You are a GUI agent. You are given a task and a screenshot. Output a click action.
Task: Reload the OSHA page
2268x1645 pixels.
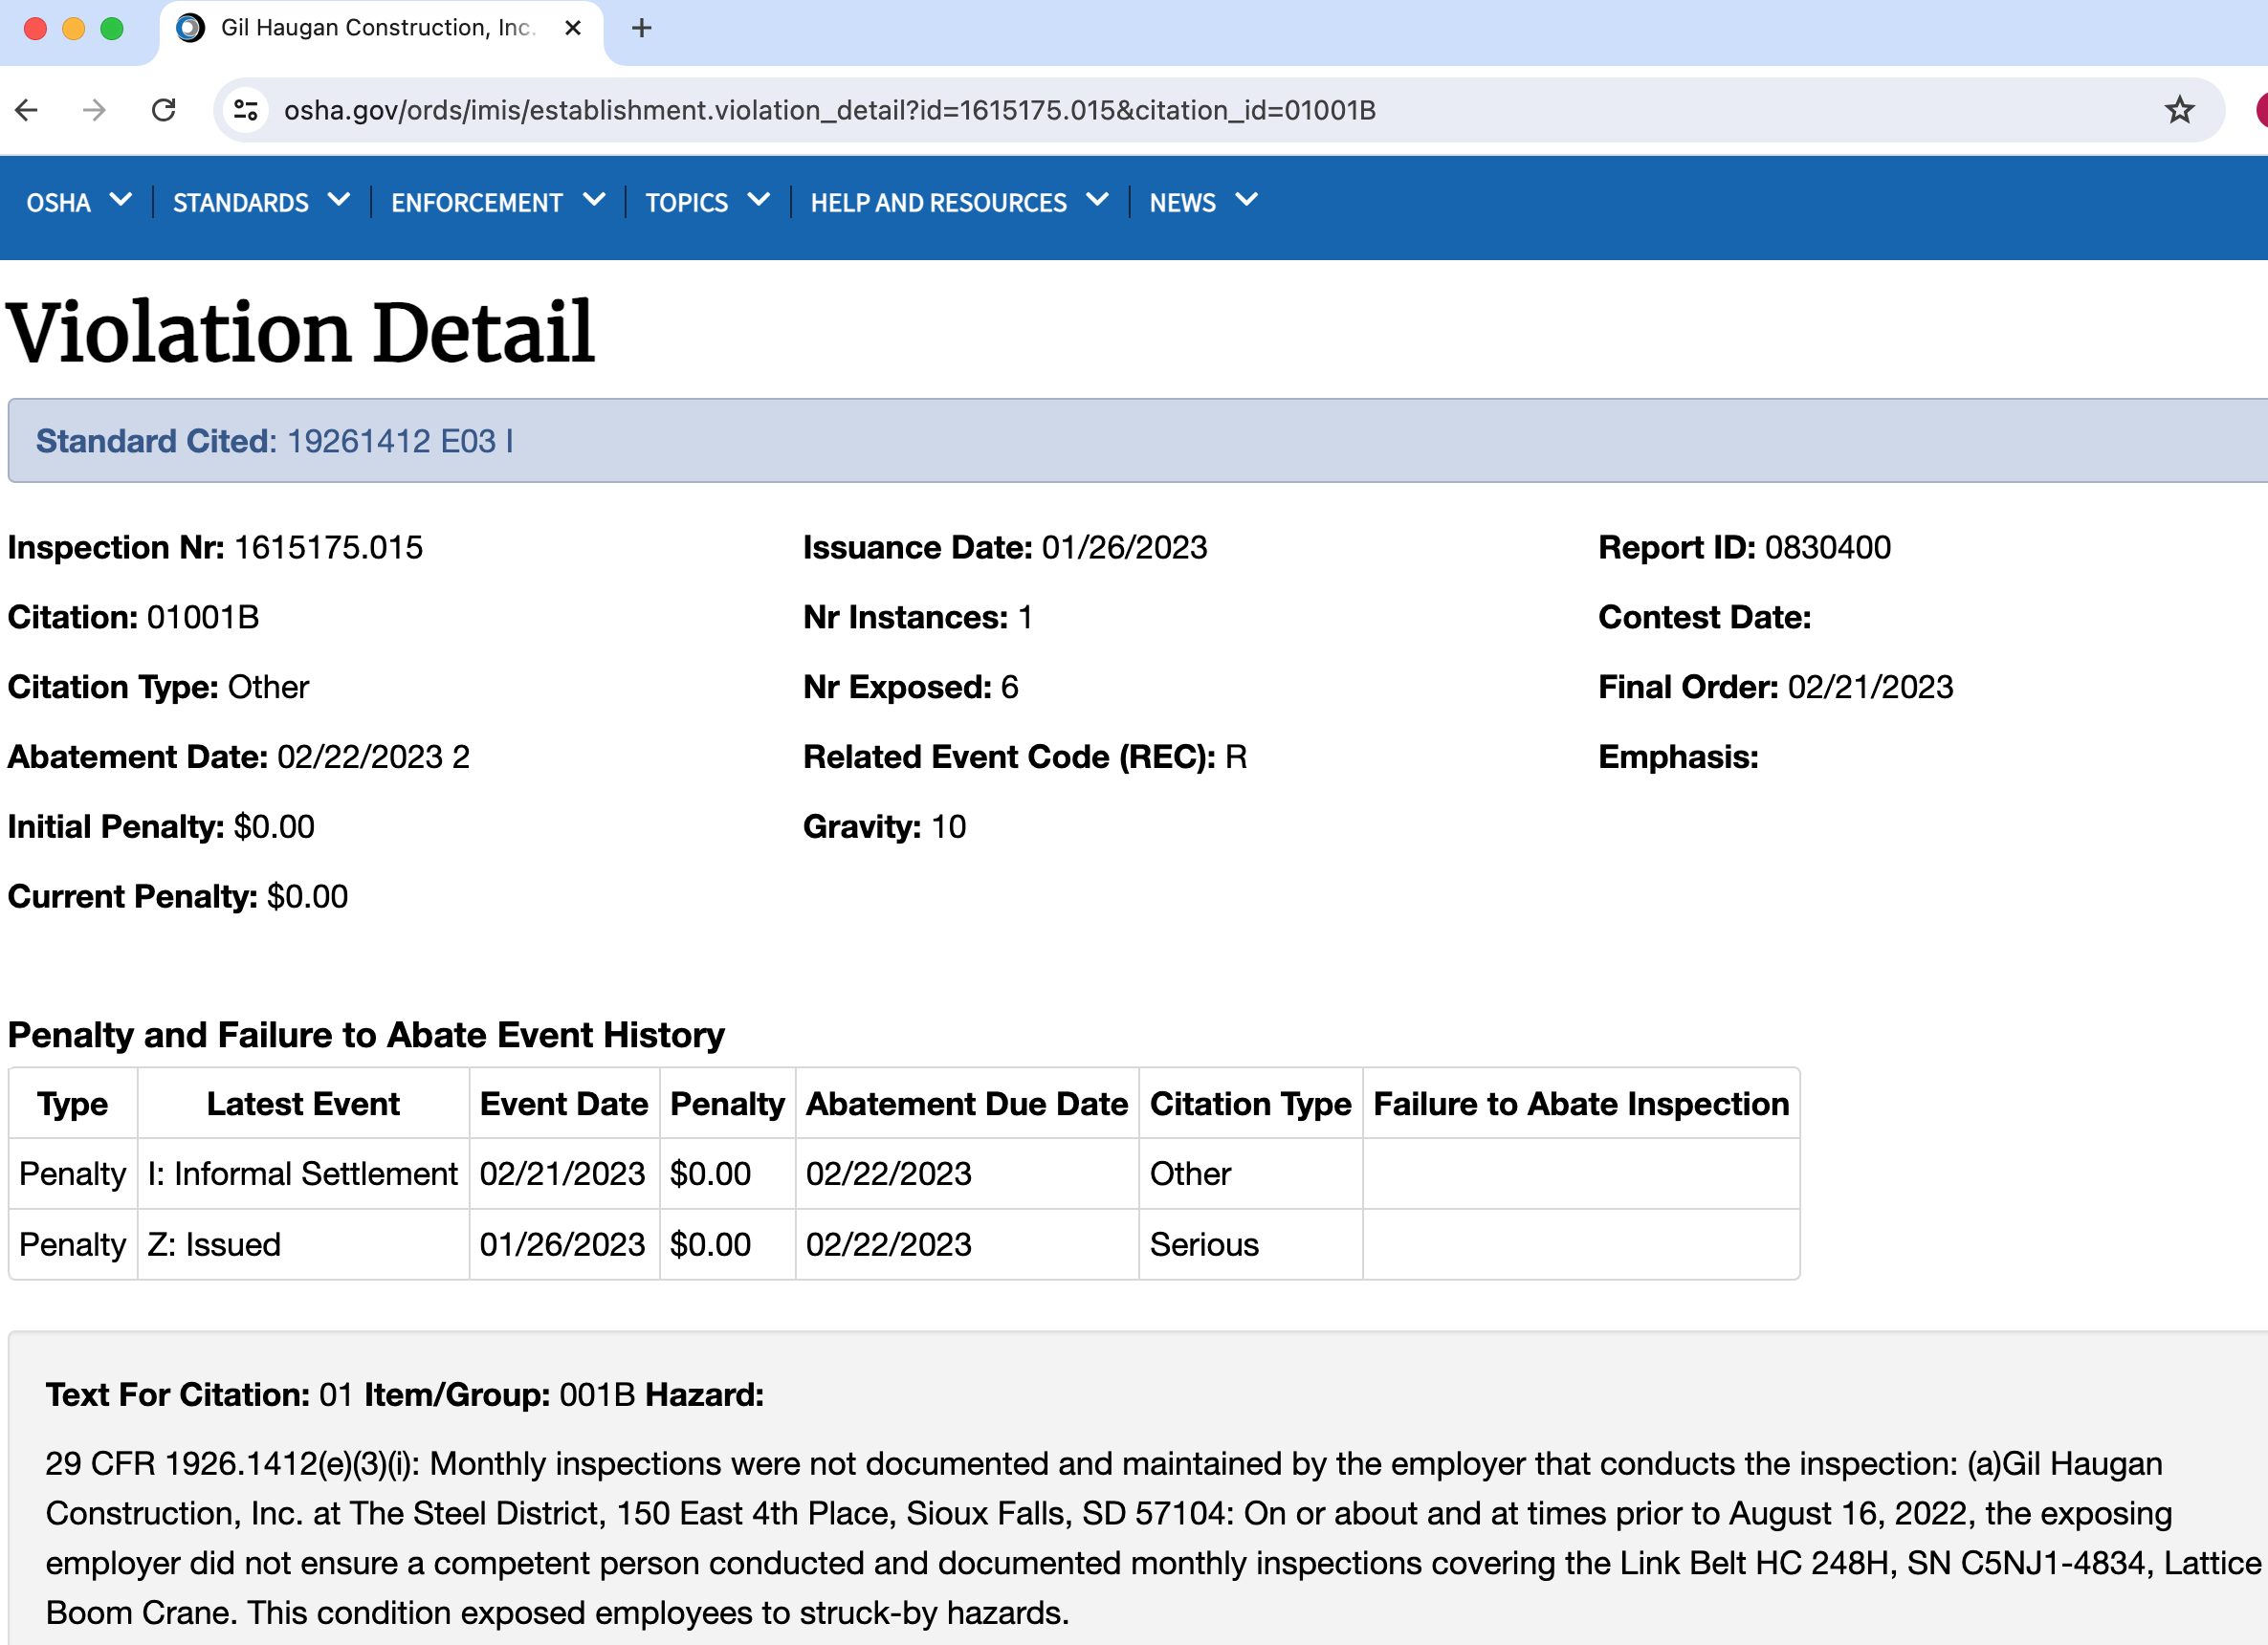pos(164,110)
